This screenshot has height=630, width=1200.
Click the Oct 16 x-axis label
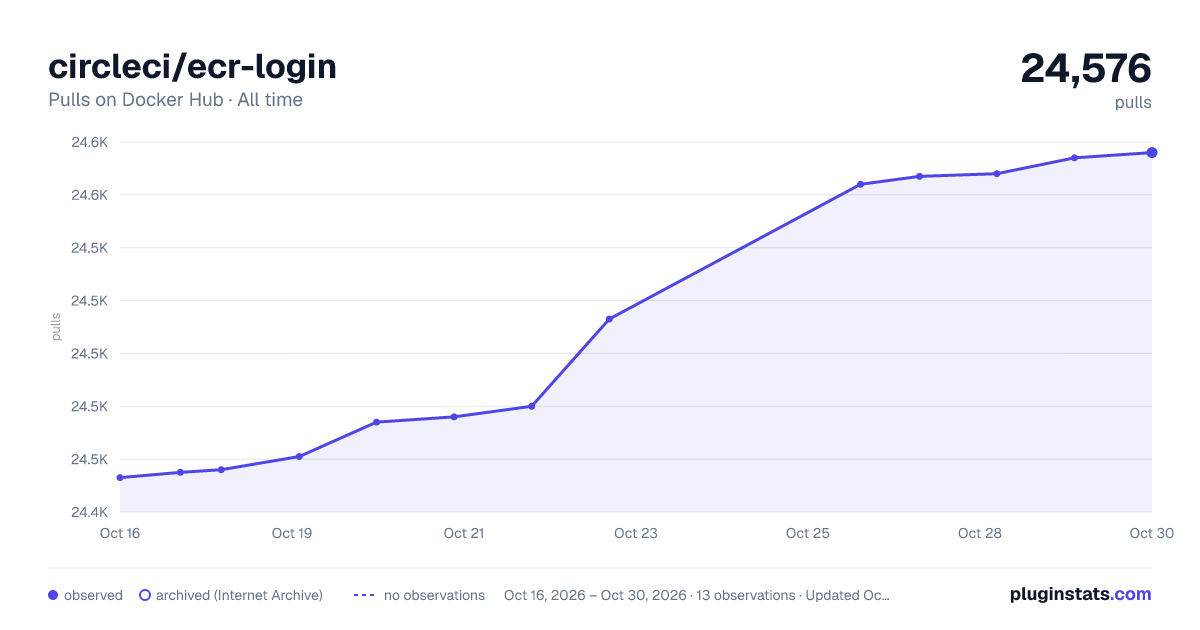tap(120, 533)
